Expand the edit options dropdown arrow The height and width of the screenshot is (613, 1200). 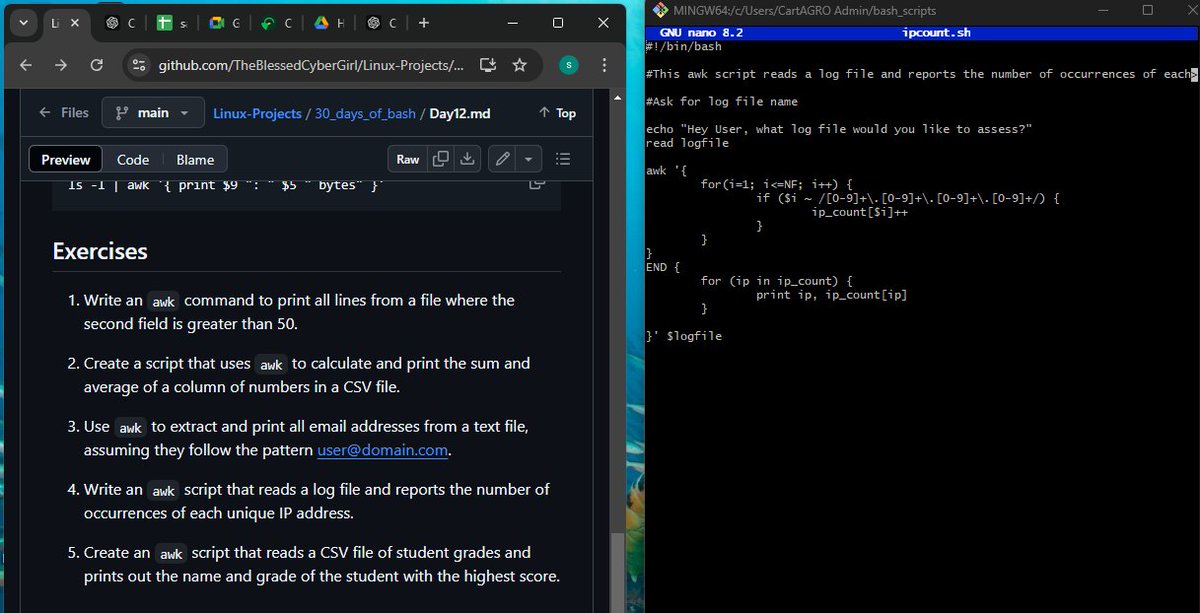click(x=526, y=158)
